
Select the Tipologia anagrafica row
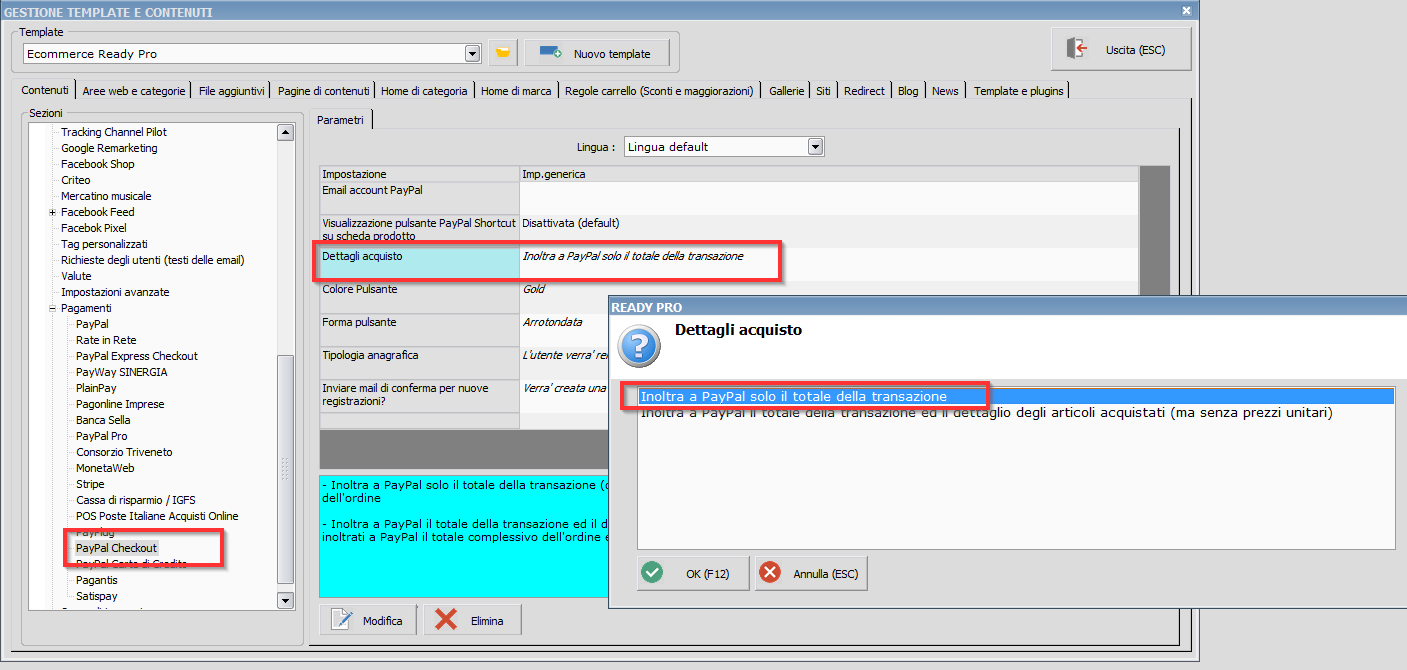(x=729, y=363)
